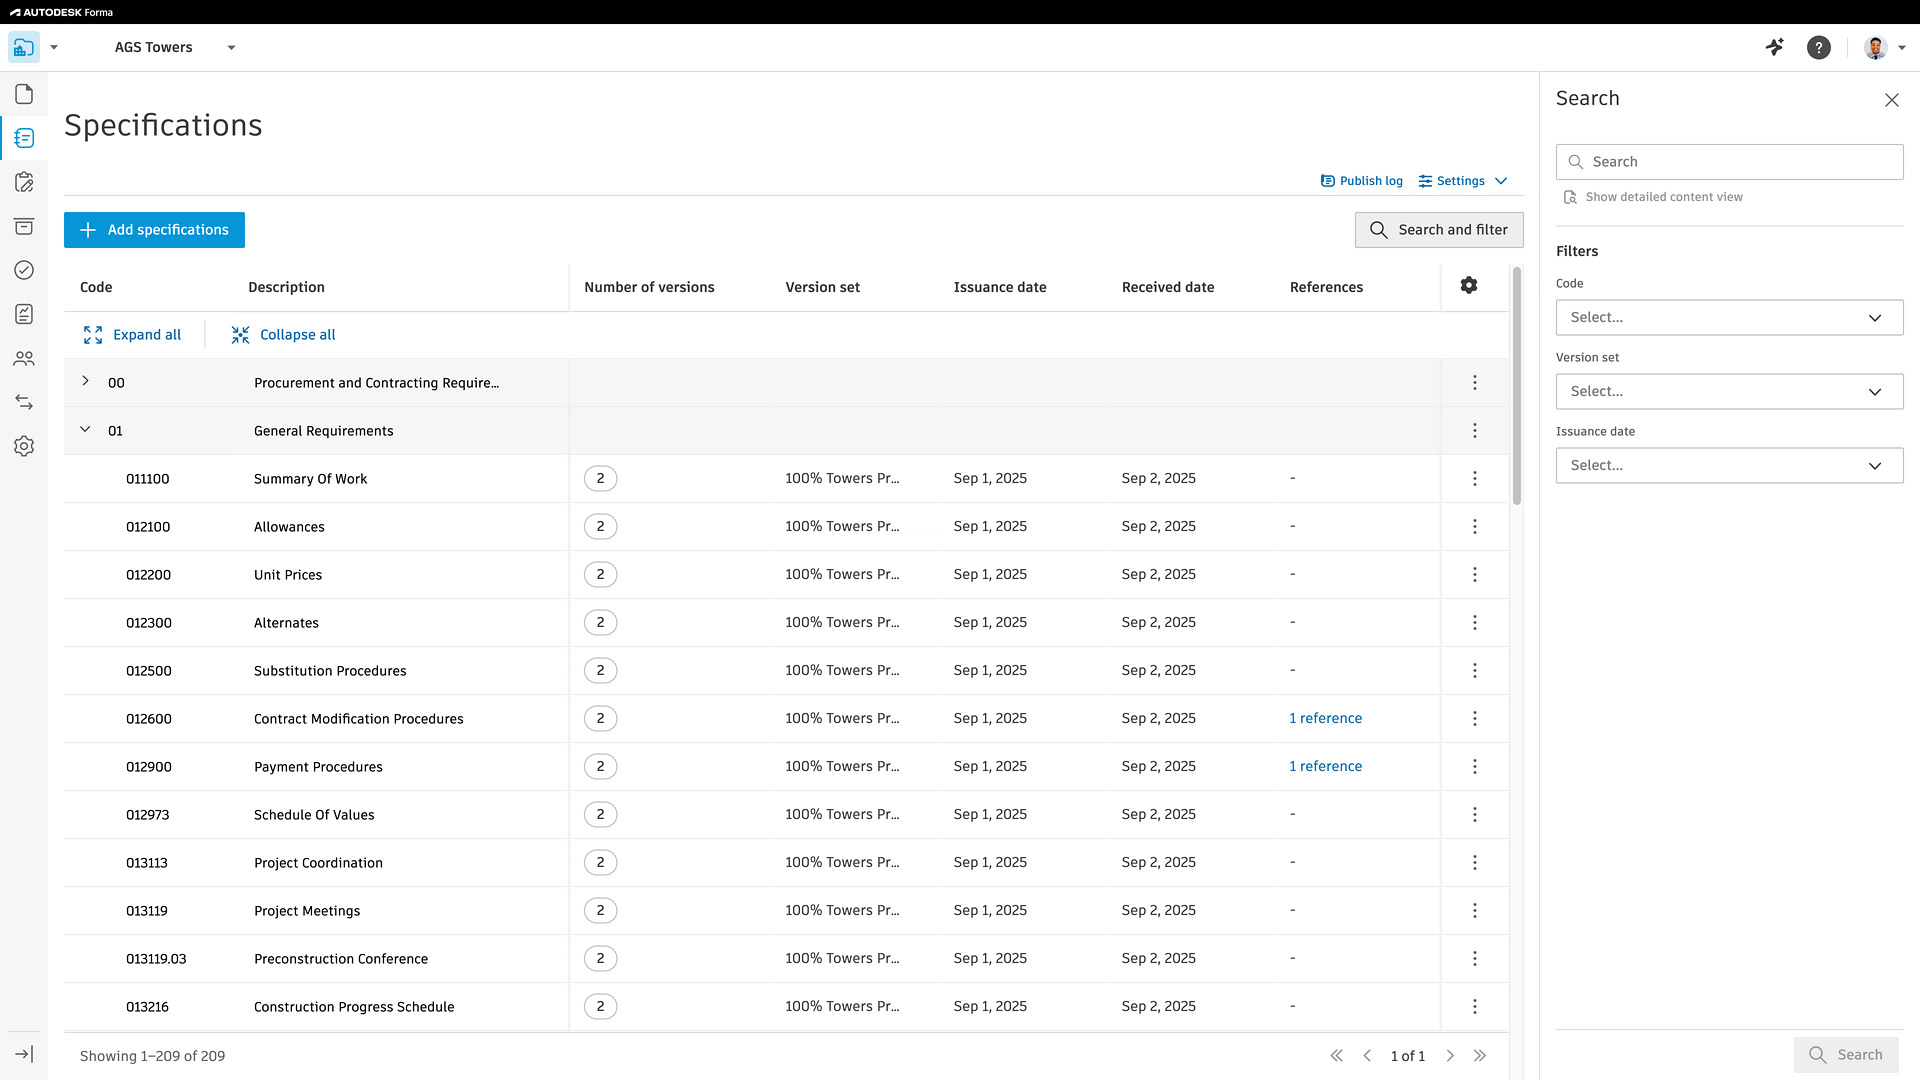
Task: Open 1 reference for Contract Modification Procedures
Action: pyautogui.click(x=1326, y=718)
